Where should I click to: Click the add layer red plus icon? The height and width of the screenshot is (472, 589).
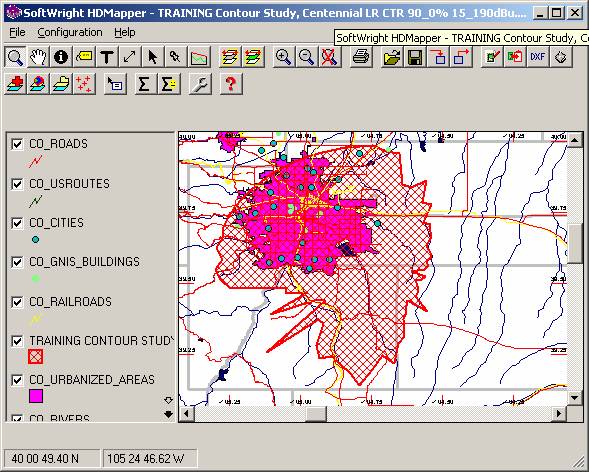(15, 83)
